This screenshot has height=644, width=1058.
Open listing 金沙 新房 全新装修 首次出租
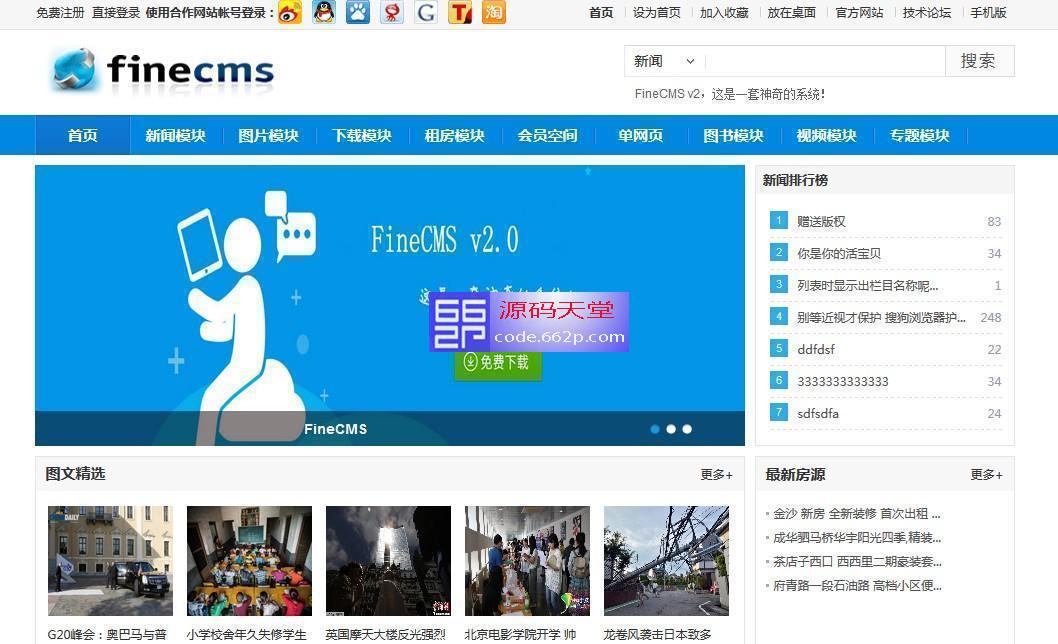click(857, 514)
